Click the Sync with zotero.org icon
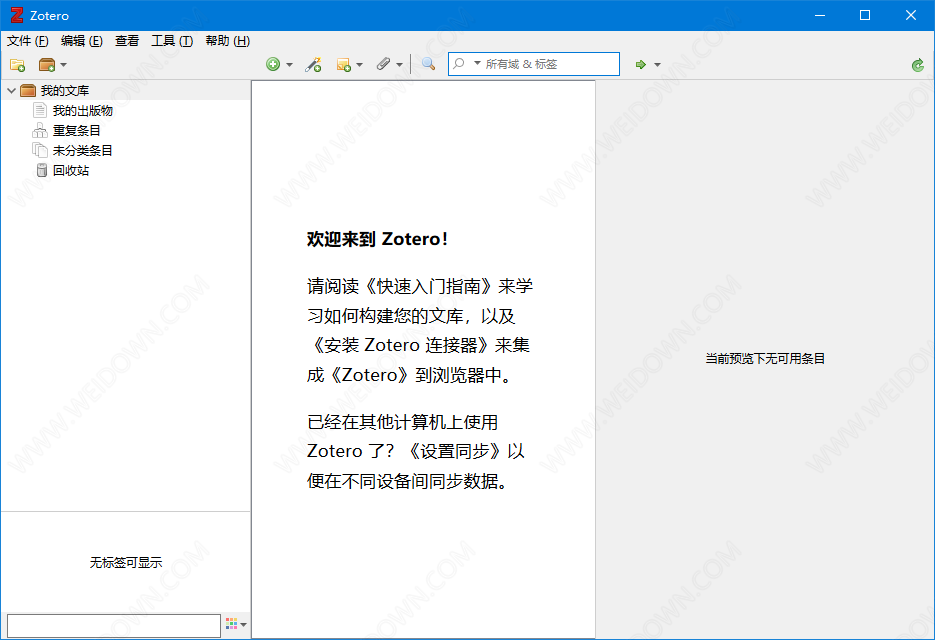 [x=918, y=65]
